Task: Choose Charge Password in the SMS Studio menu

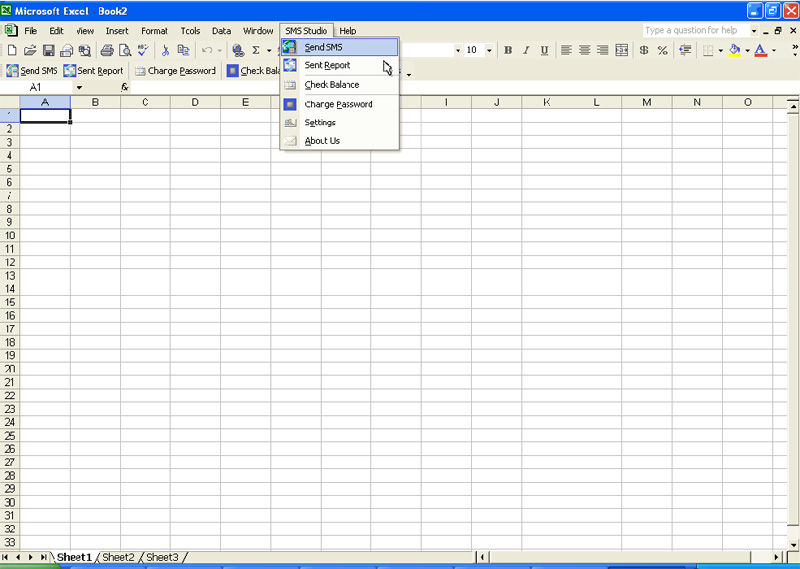Action: coord(339,104)
